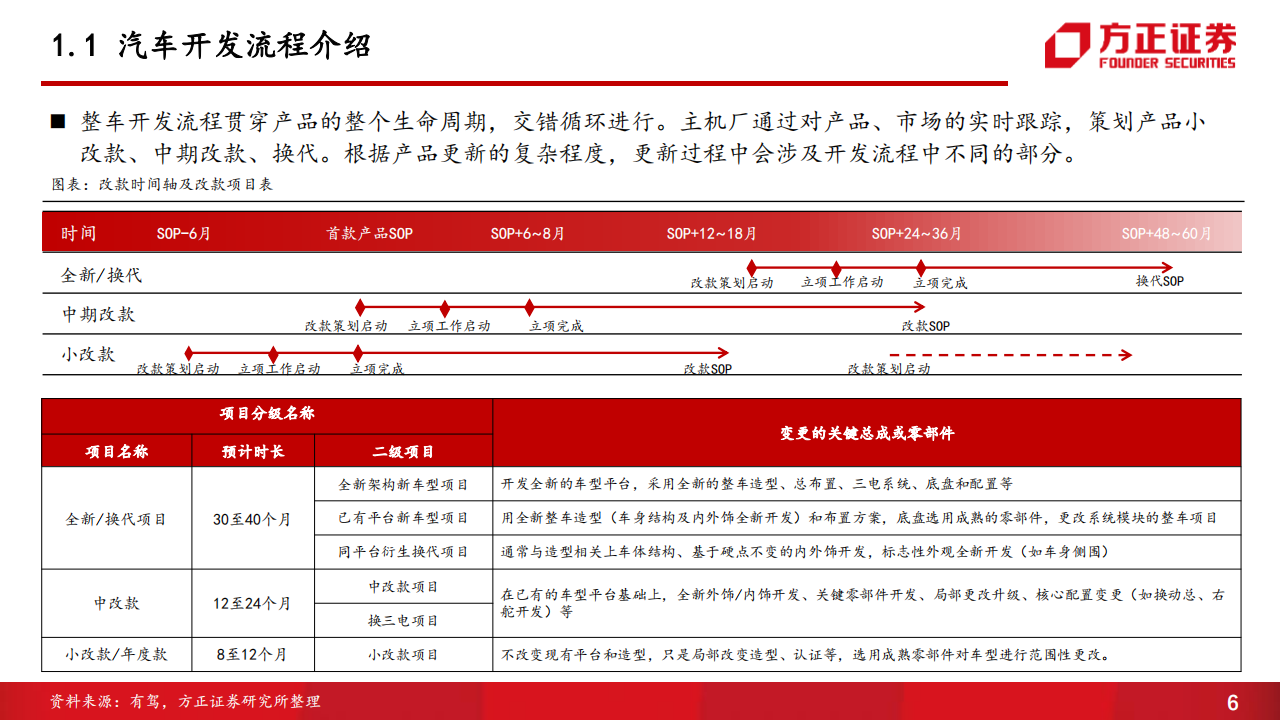Select the SOP+48~60月 time label
This screenshot has height=720, width=1280.
(x=1166, y=233)
